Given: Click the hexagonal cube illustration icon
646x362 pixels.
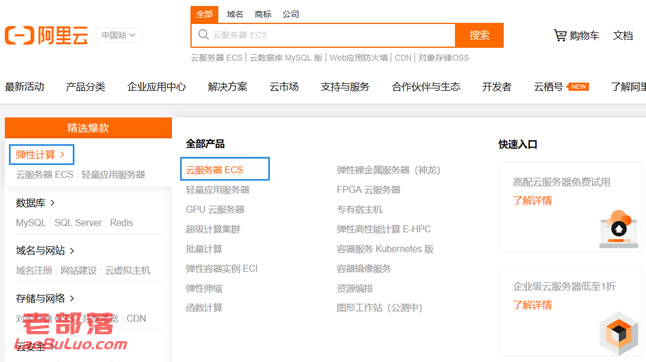Looking at the screenshot, I should 619,334.
